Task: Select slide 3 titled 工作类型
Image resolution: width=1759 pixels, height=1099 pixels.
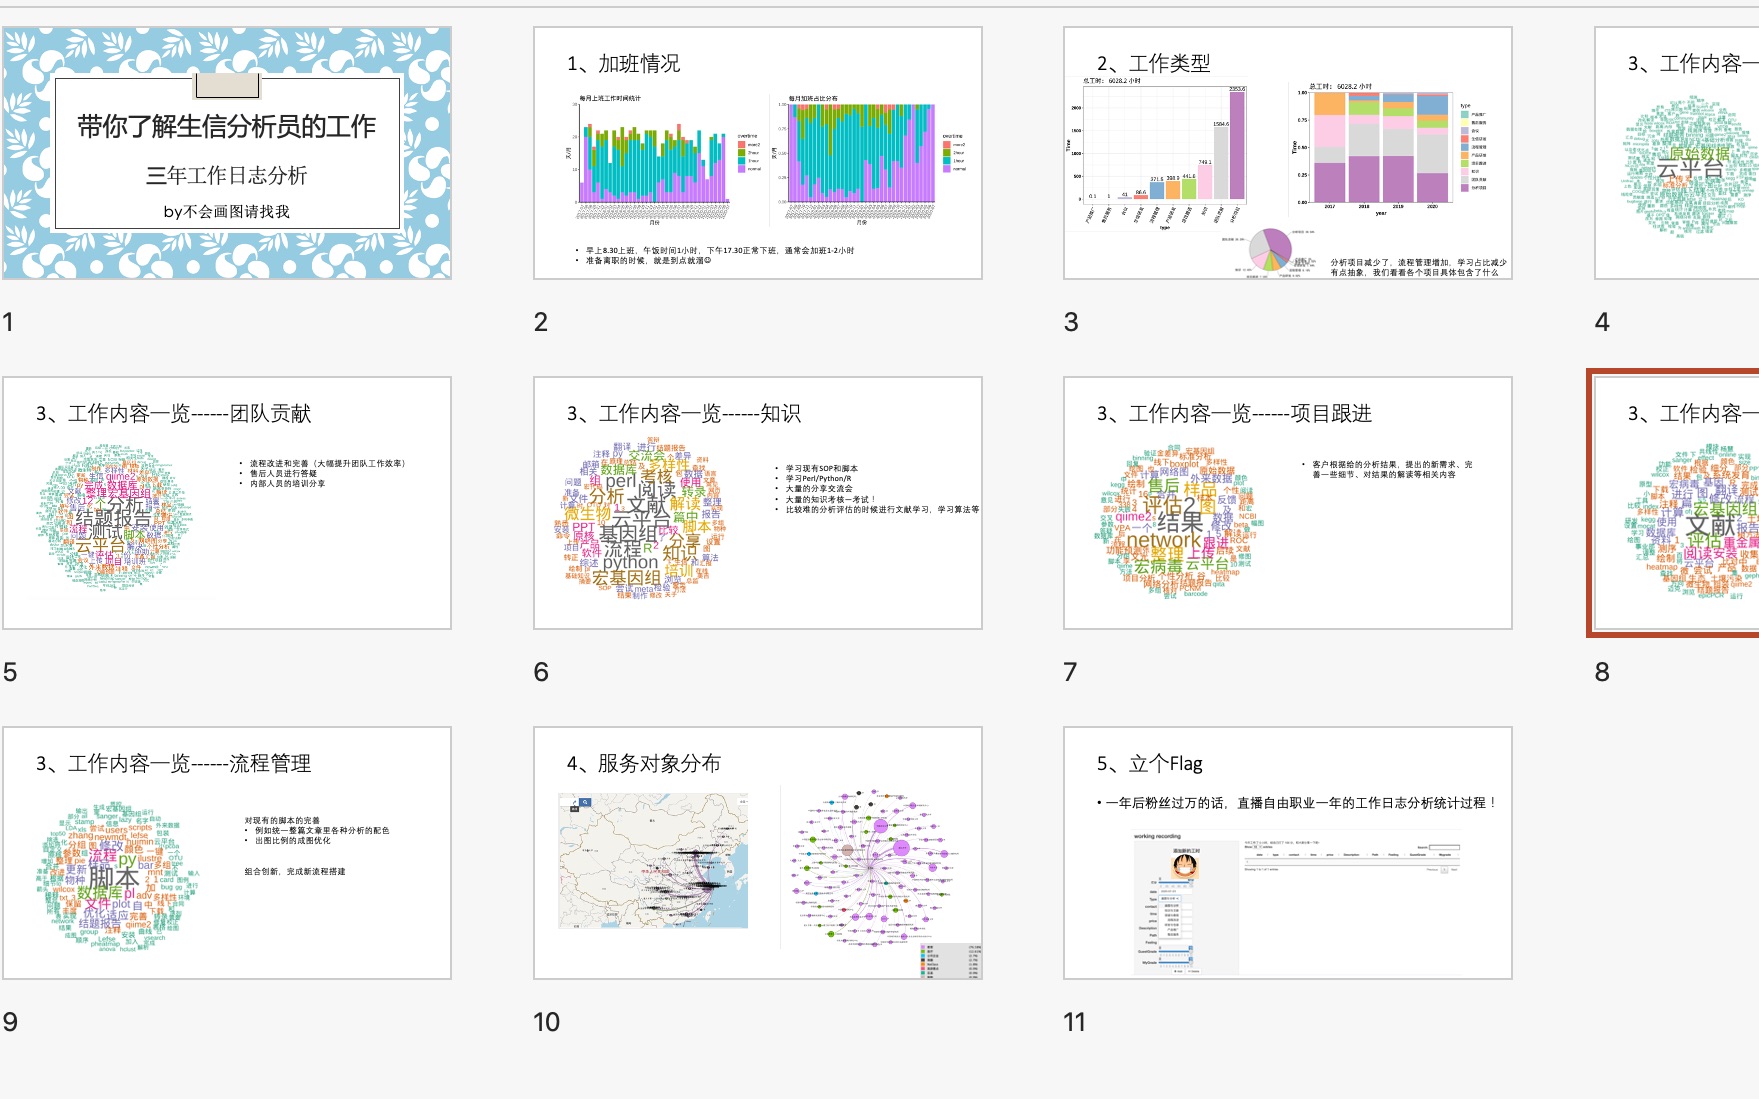Action: click(1288, 153)
